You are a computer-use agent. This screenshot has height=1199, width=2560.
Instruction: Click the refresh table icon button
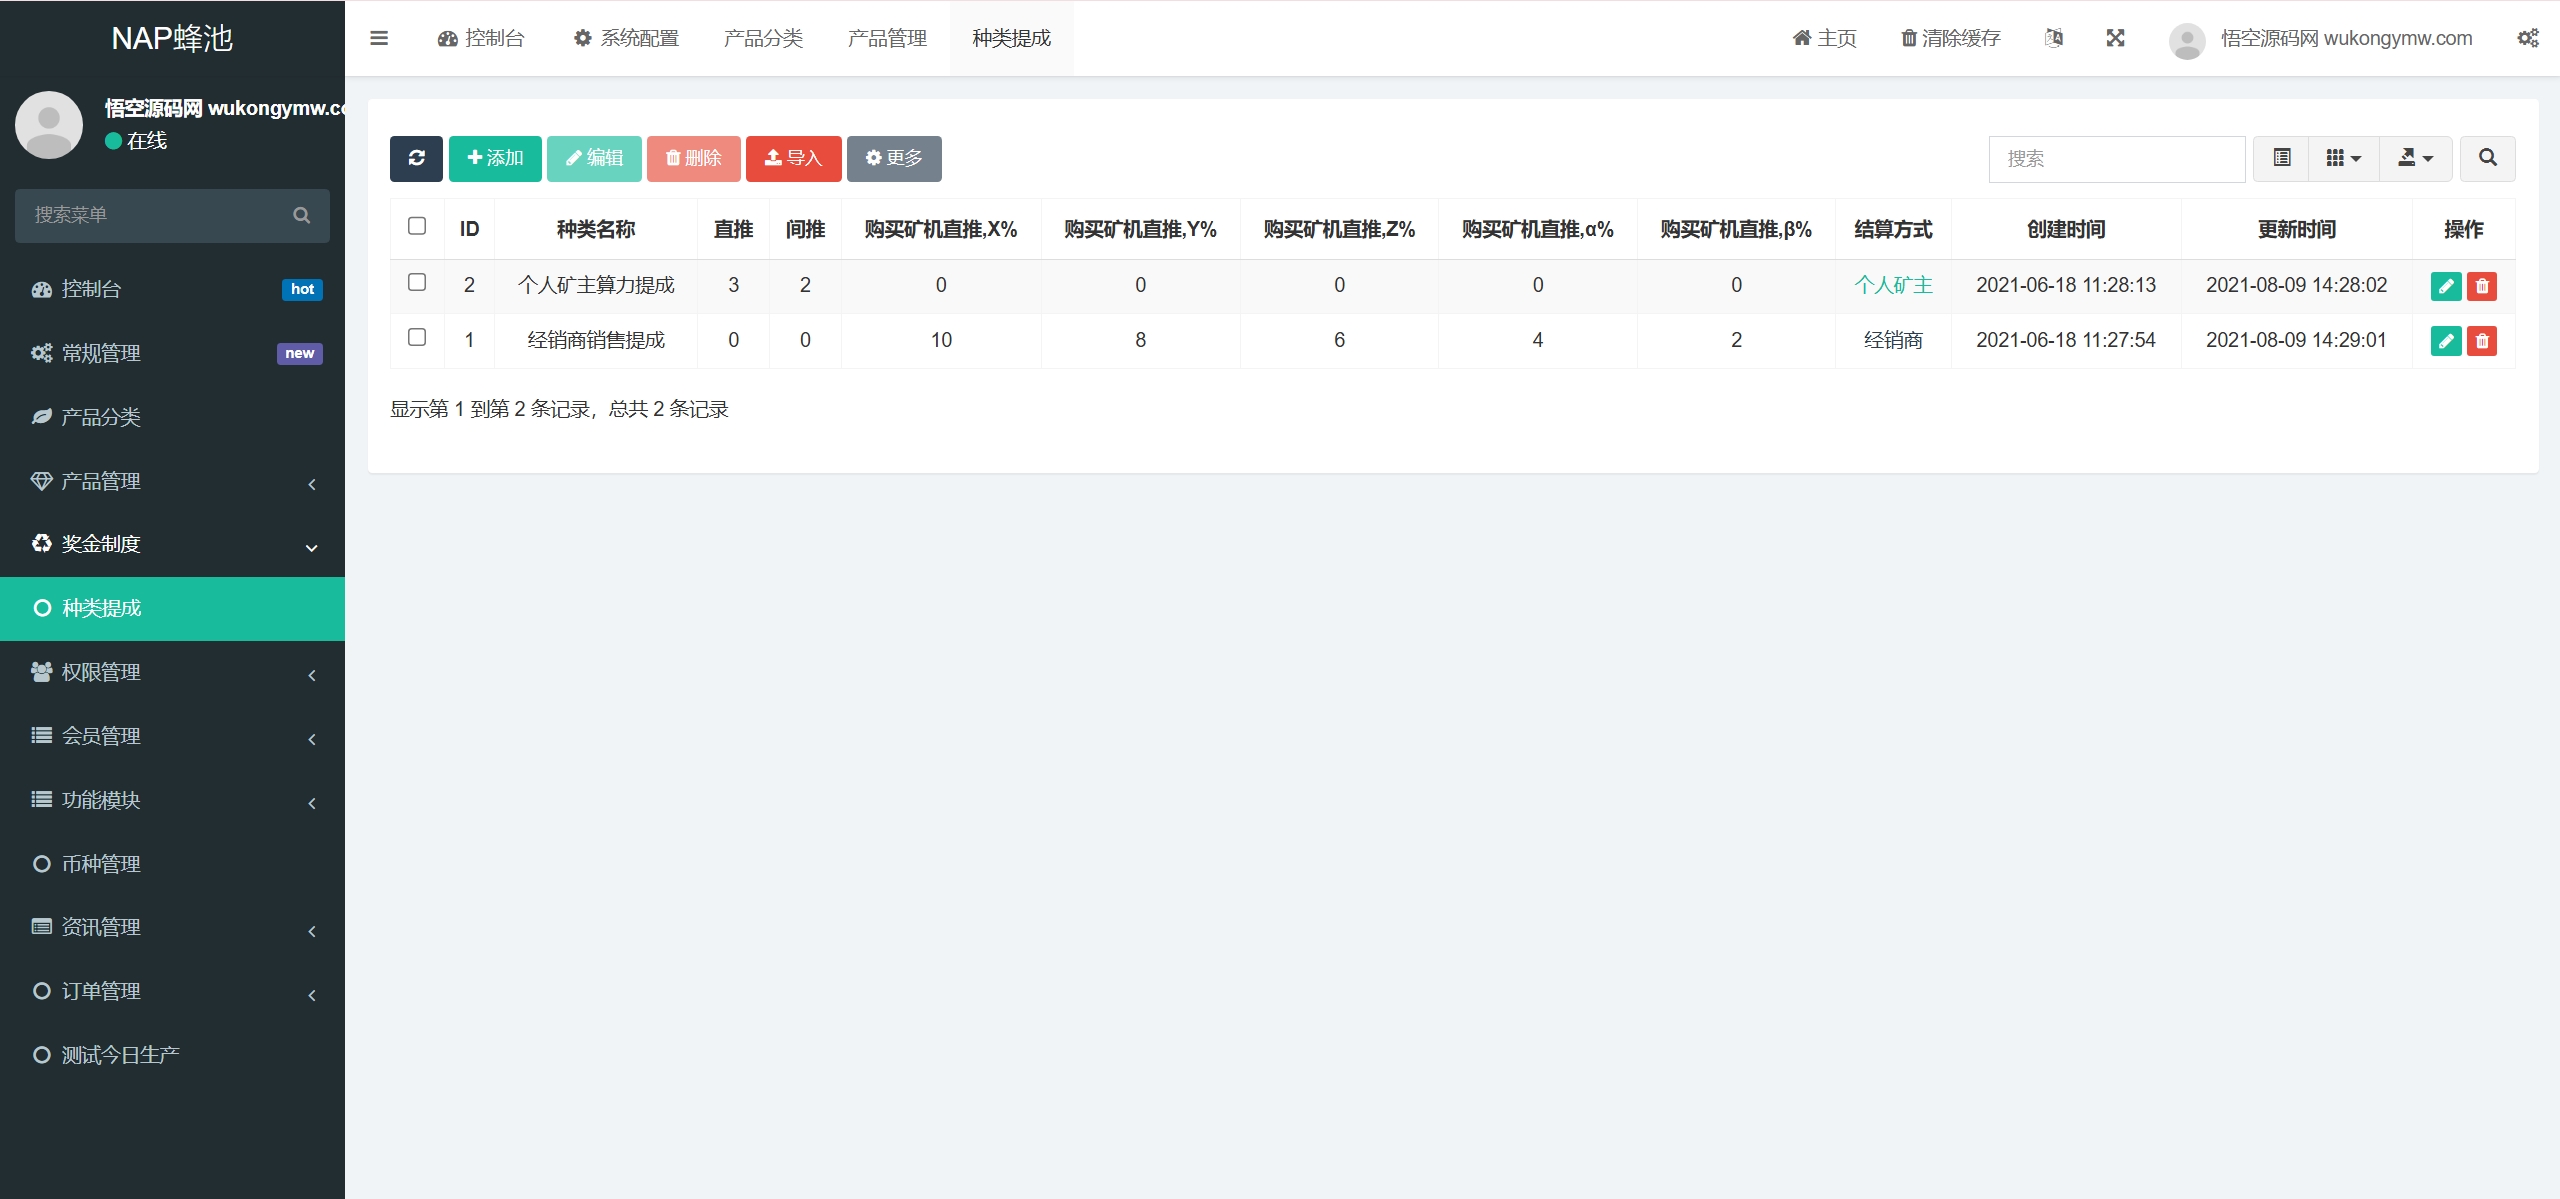pos(416,158)
